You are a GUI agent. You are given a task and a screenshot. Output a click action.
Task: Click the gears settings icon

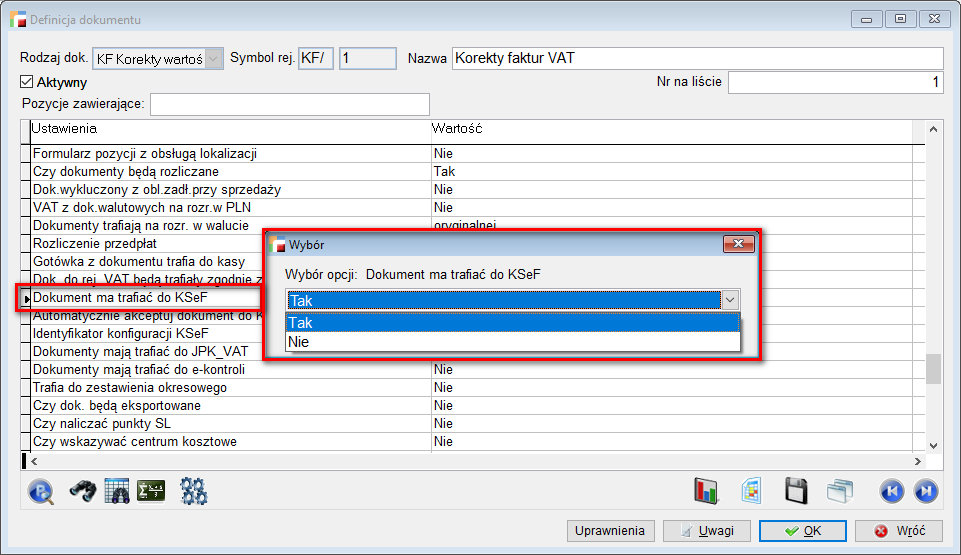point(193,491)
